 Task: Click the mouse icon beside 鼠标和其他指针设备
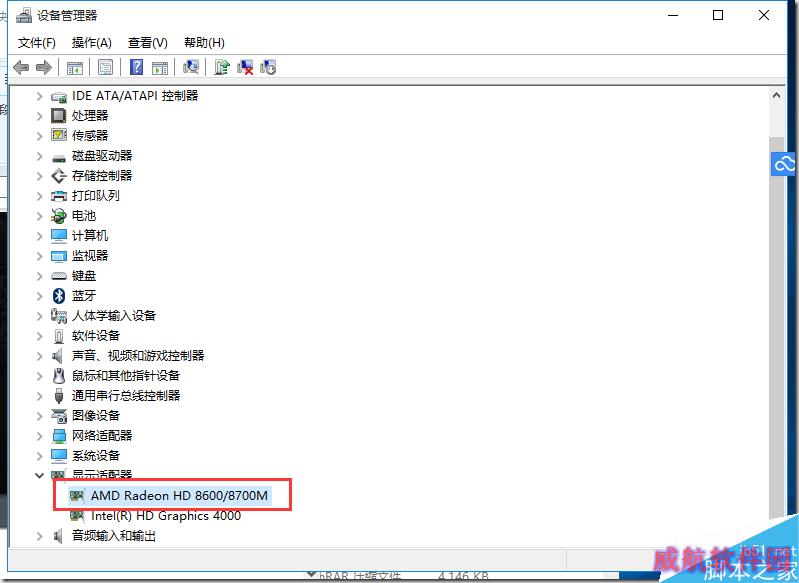pos(59,376)
